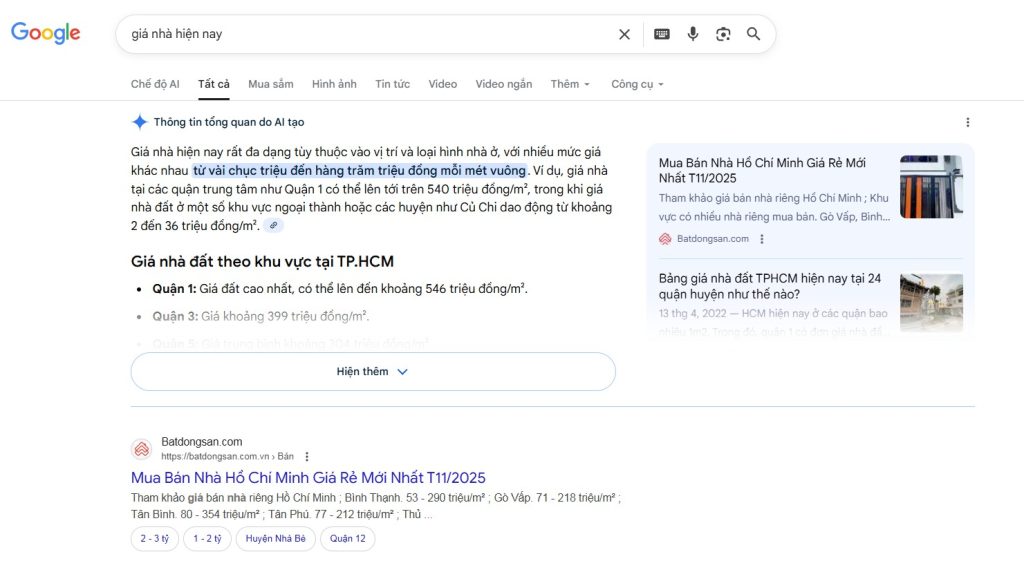Switch to the Hình ảnh tab
The image size is (1024, 561).
click(334, 84)
